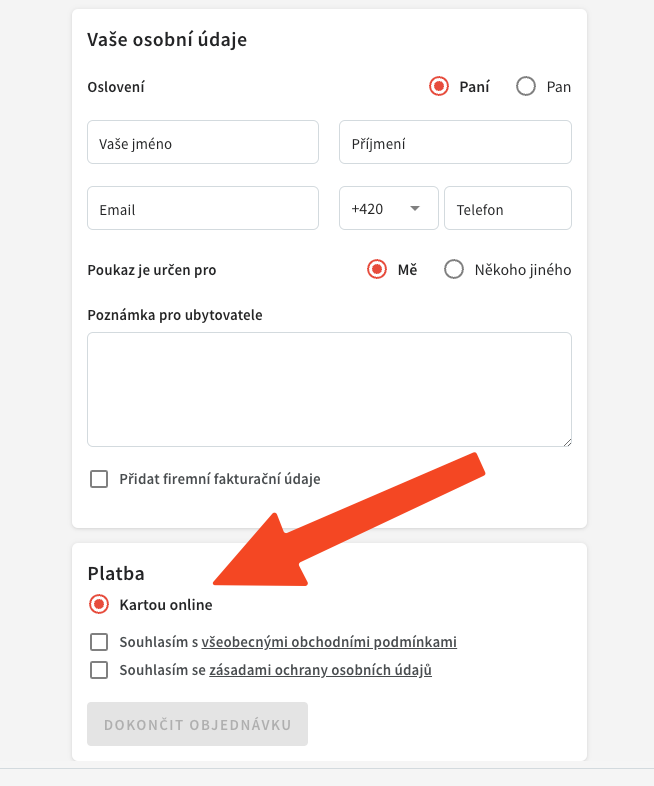654x786 pixels.
Task: Open the +420 country code dropdown
Action: [x=389, y=208]
